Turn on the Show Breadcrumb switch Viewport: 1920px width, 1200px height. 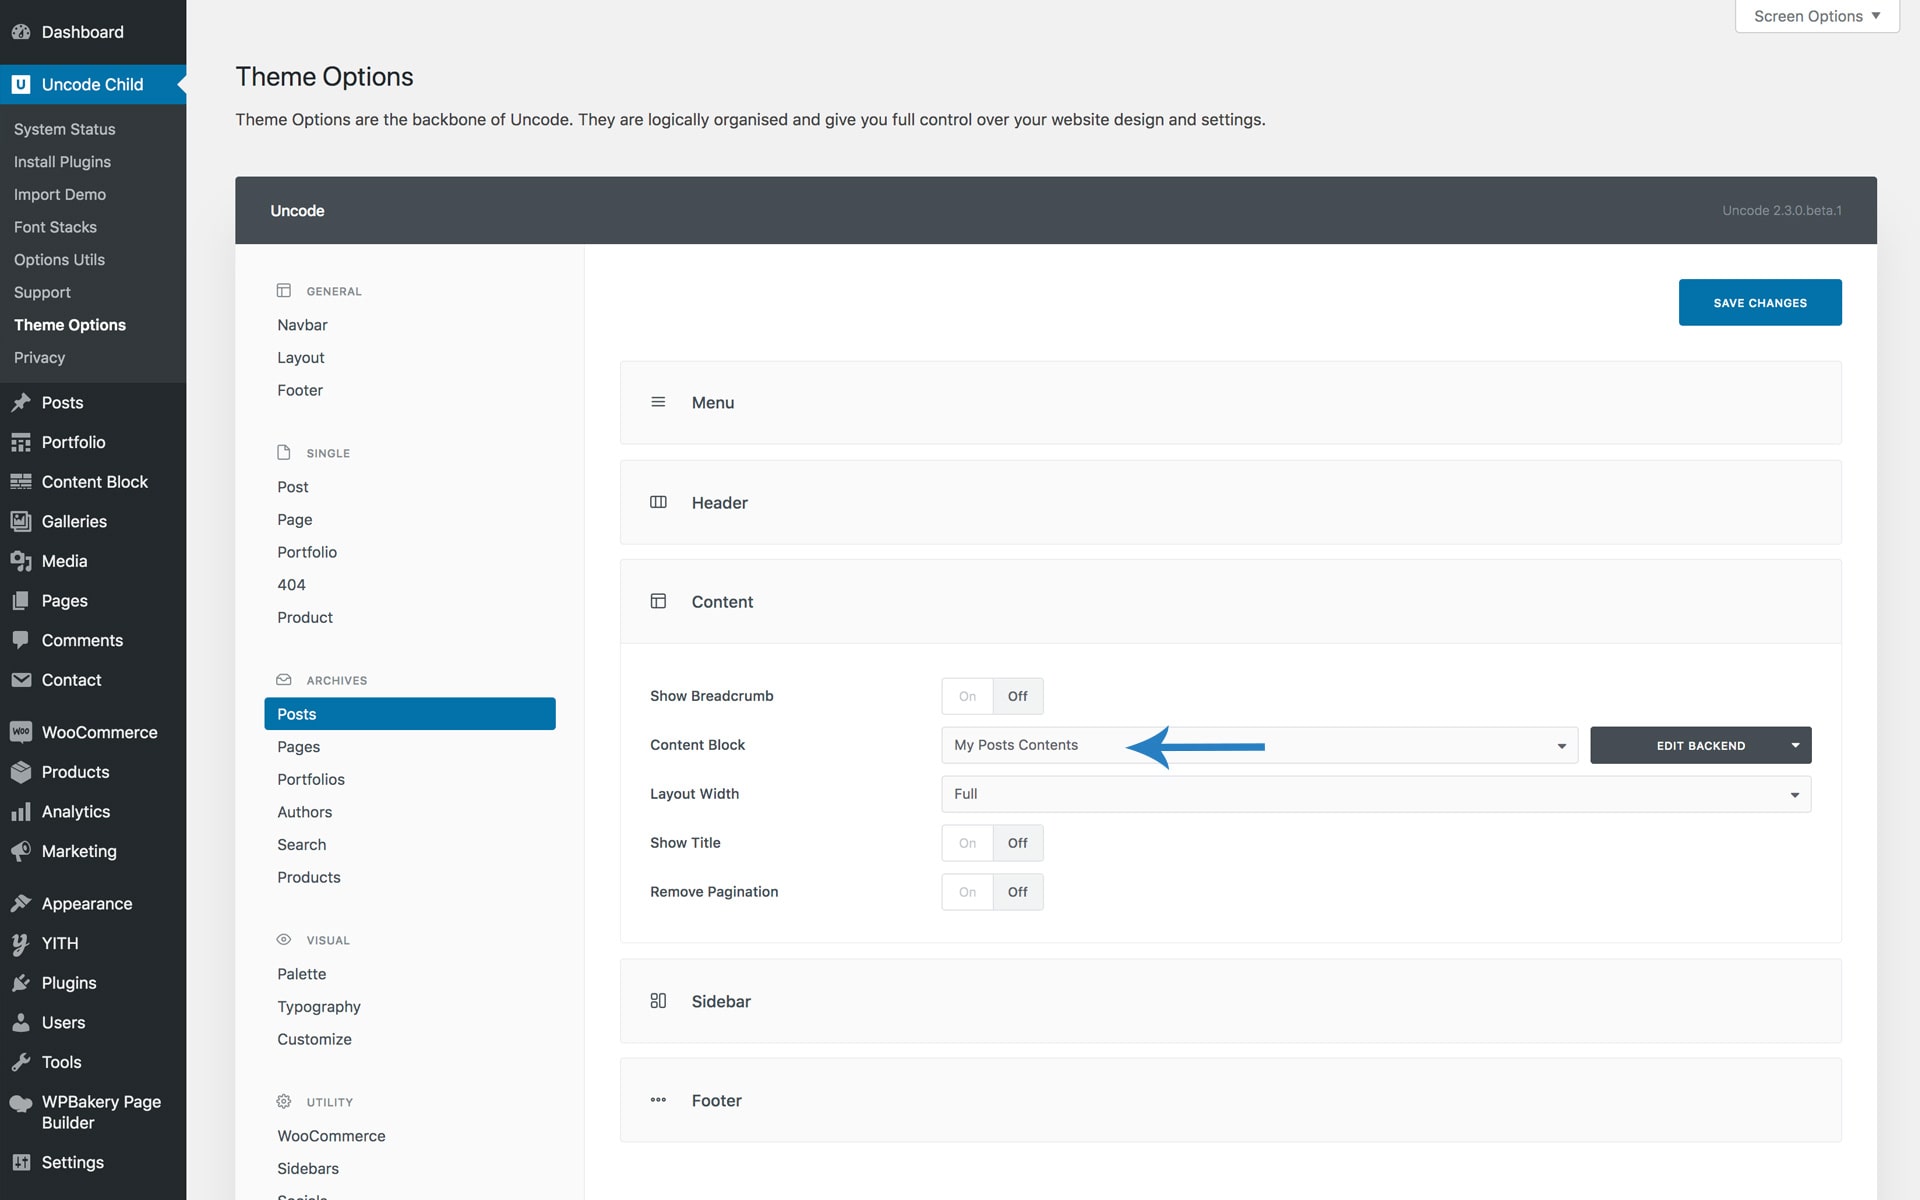[x=967, y=696]
